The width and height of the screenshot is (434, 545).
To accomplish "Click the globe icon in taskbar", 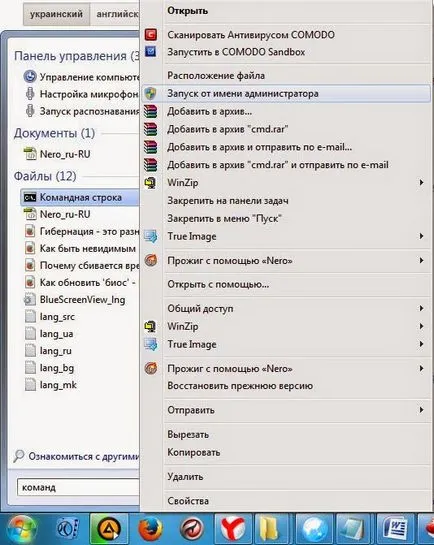I will click(x=314, y=529).
